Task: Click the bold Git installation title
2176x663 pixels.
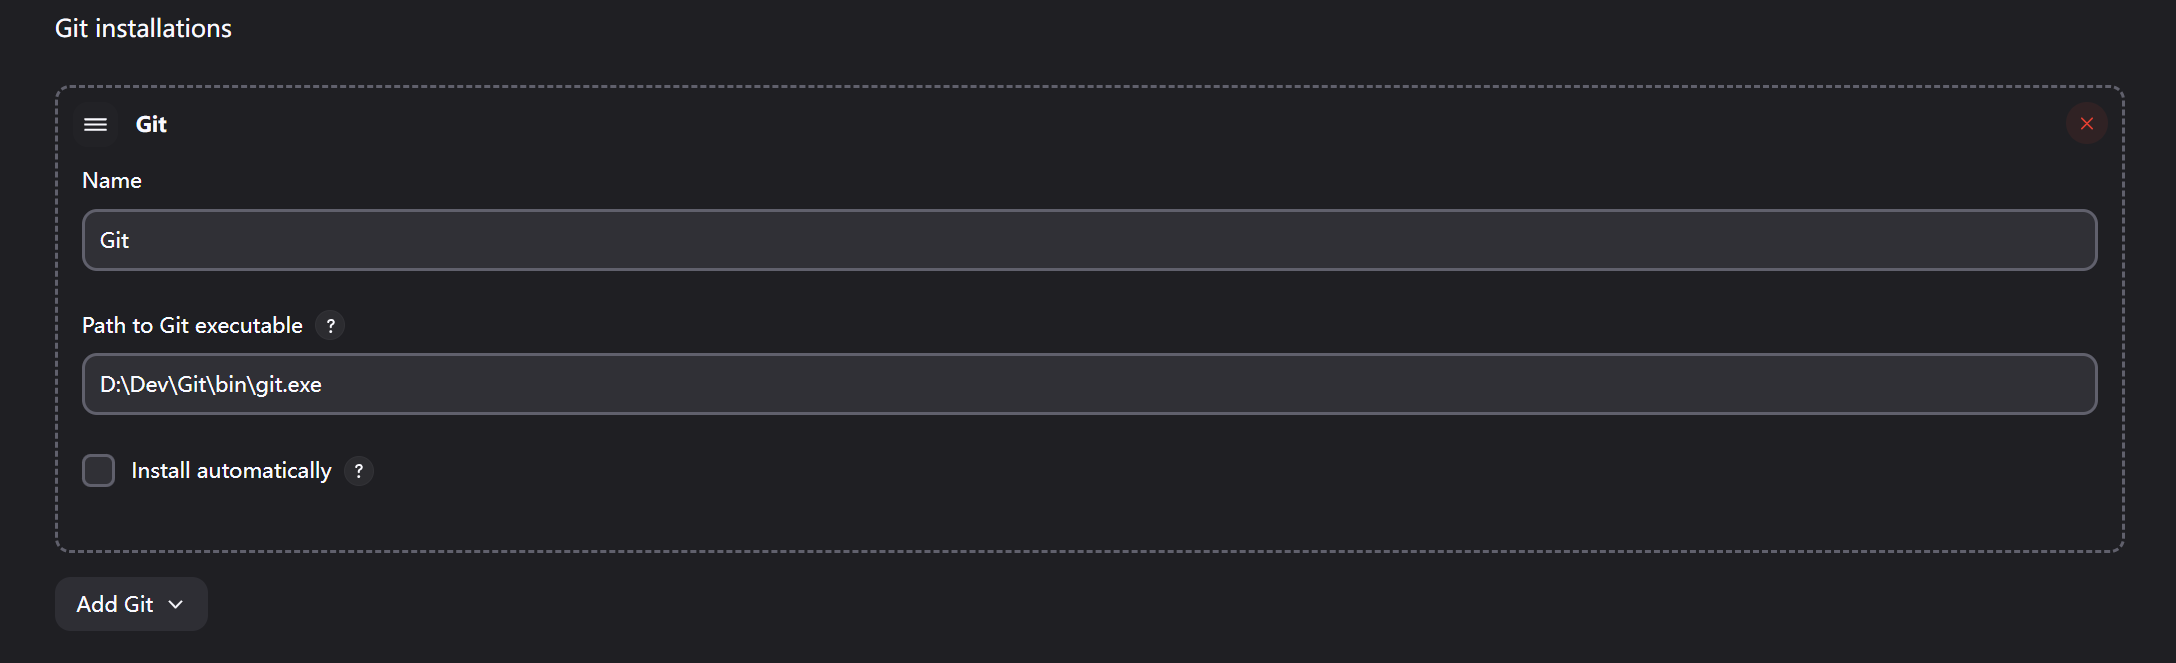Action: 151,124
